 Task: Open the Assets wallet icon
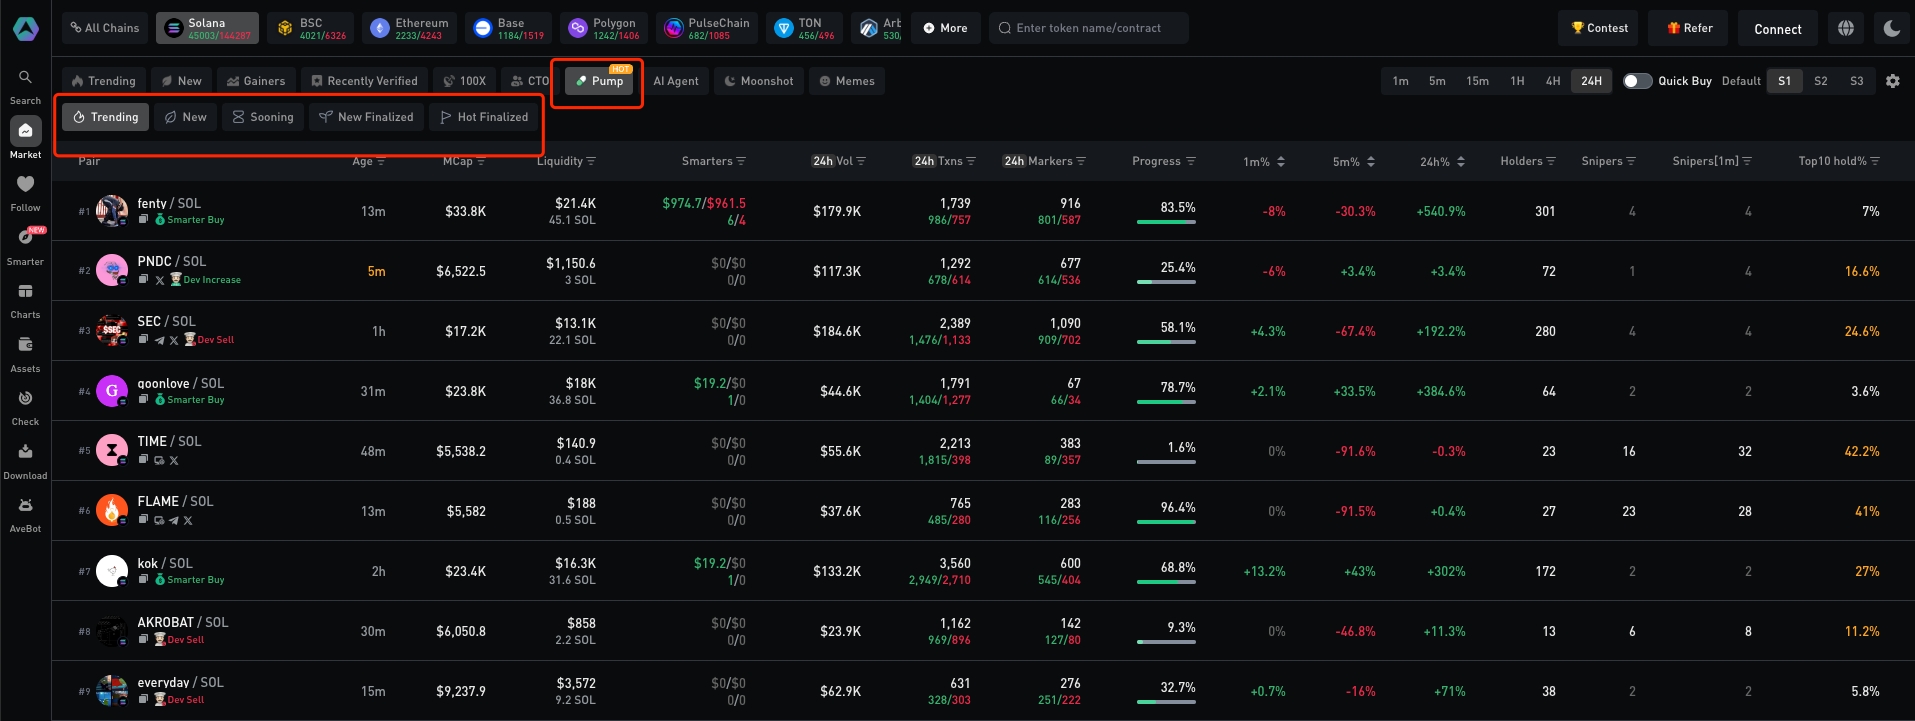25,345
